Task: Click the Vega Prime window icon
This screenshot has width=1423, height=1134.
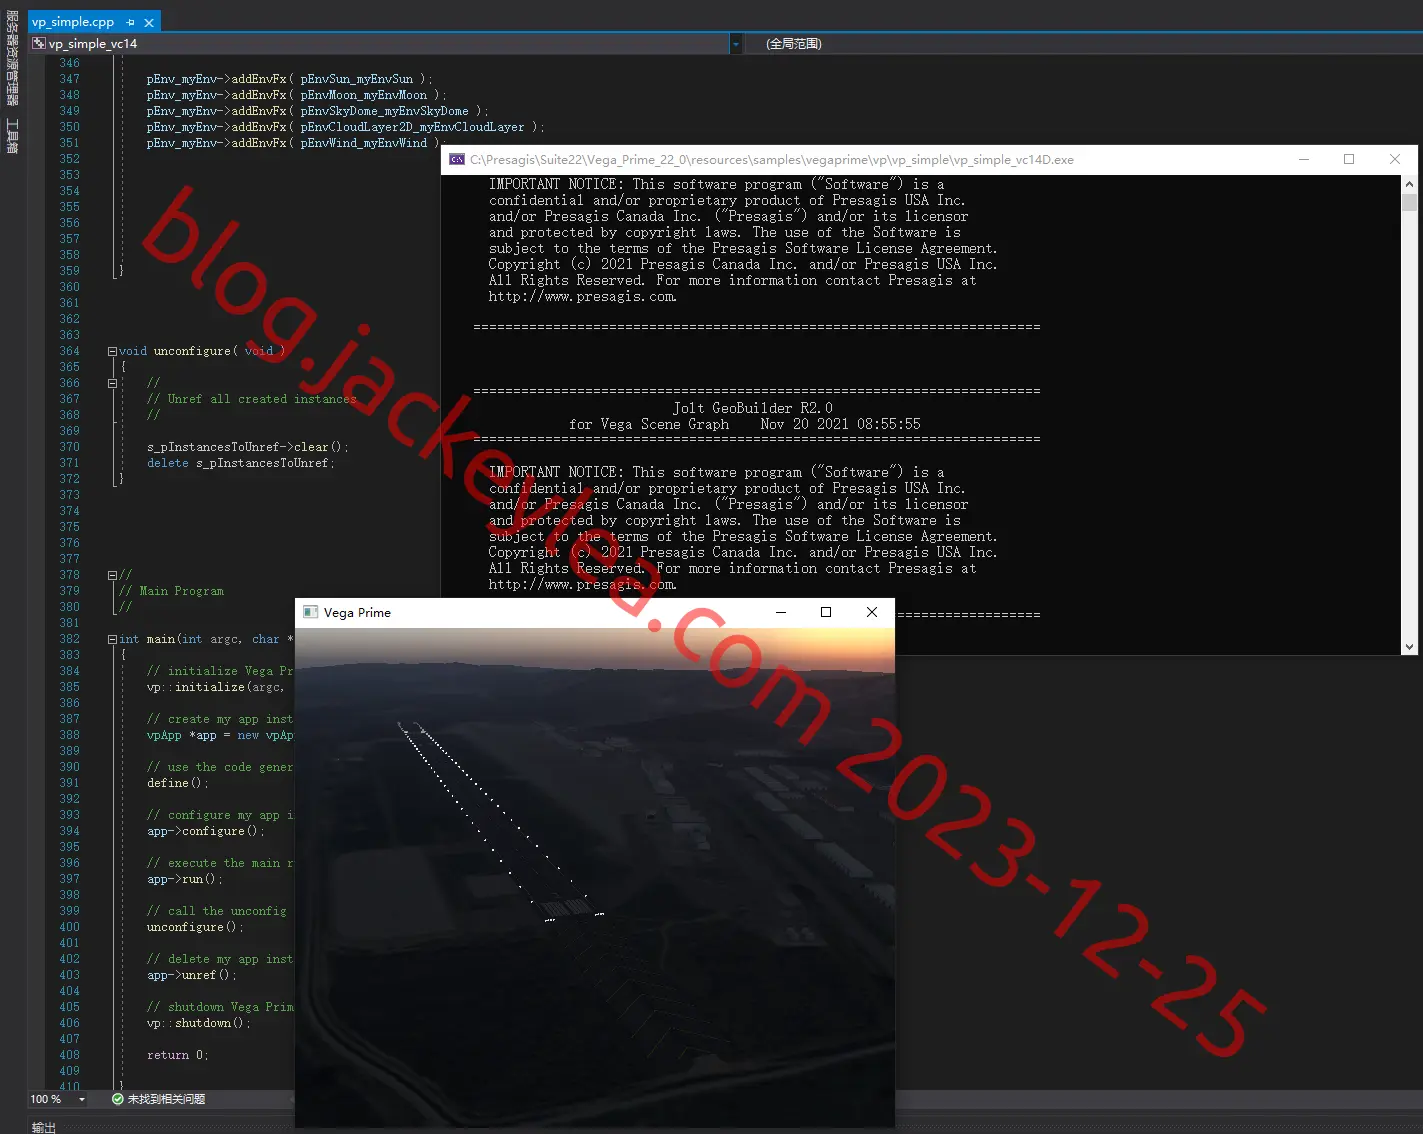Action: (x=311, y=612)
